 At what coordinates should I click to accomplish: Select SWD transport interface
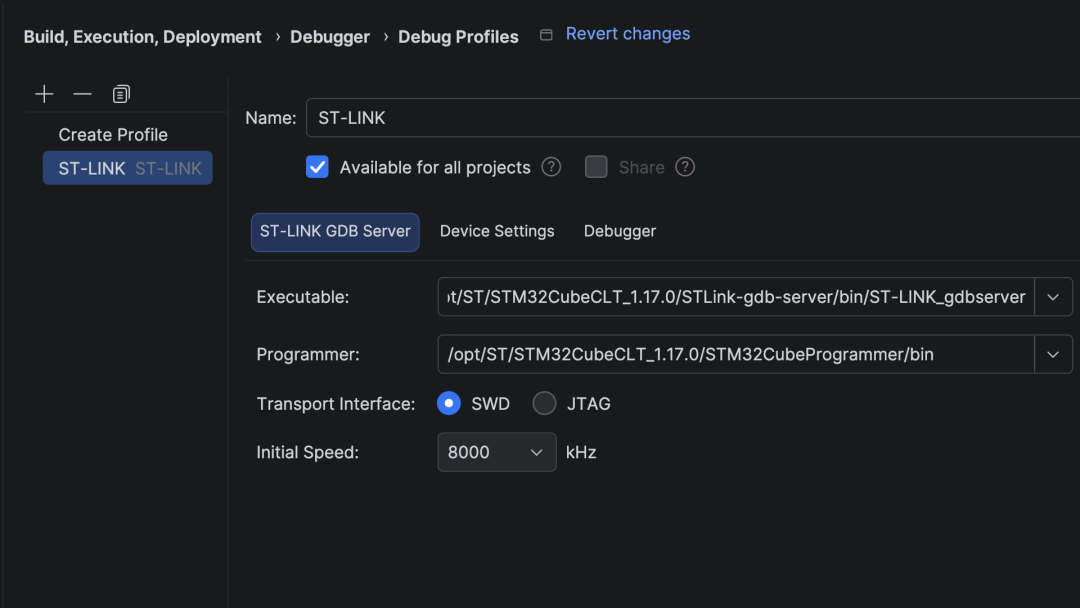pos(449,403)
